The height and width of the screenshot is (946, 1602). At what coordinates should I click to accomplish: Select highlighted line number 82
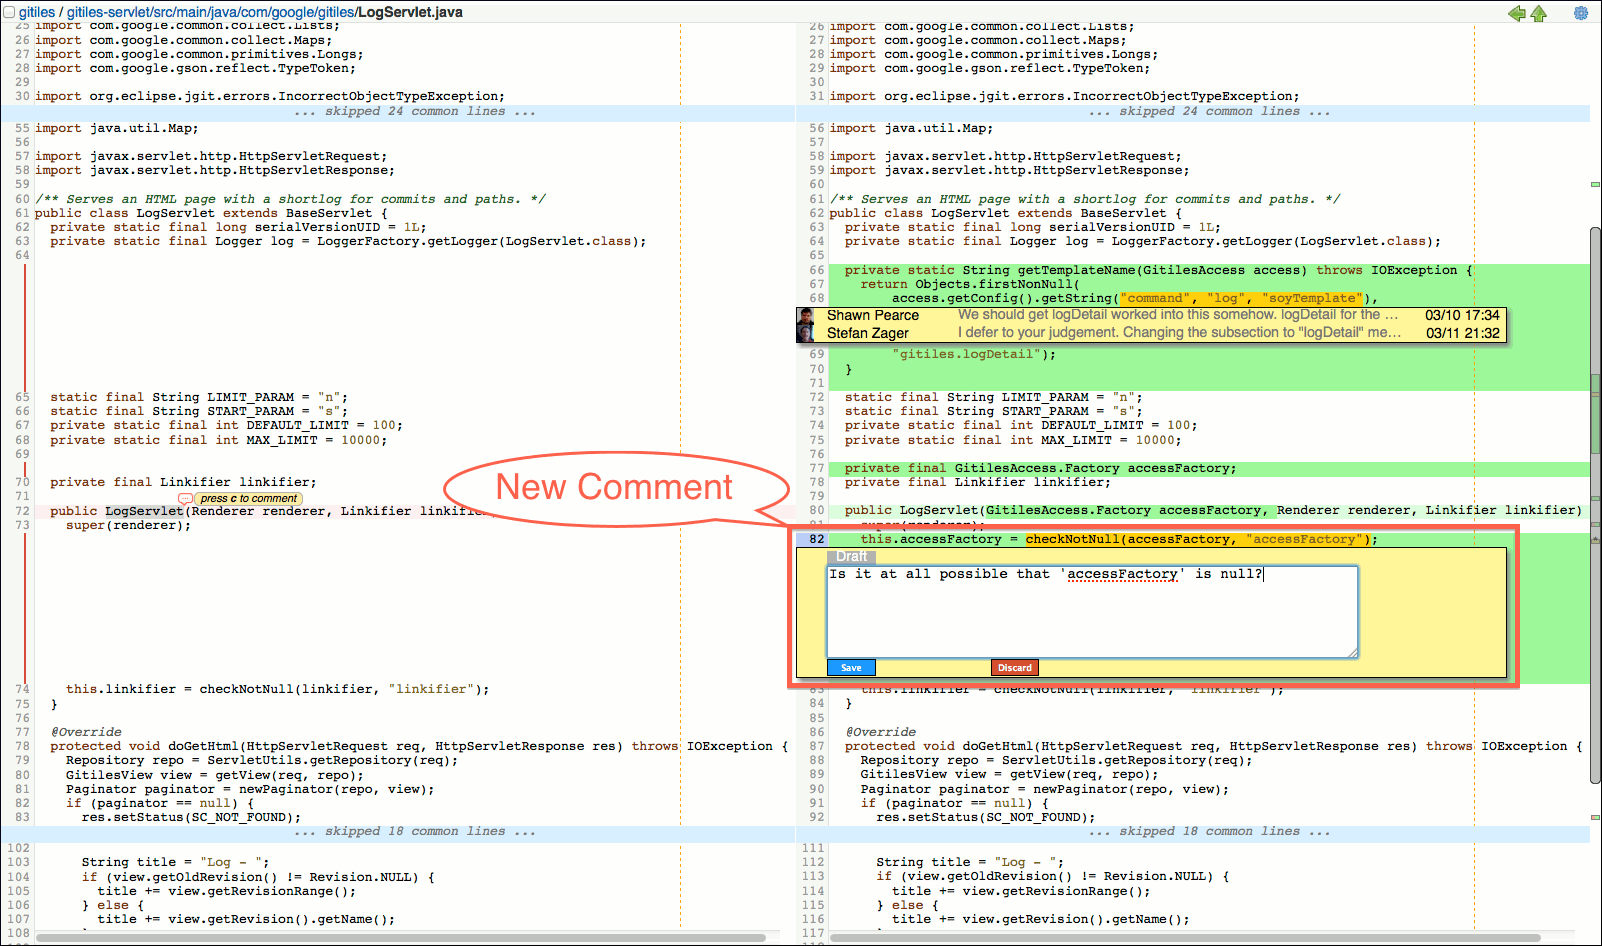pos(816,538)
